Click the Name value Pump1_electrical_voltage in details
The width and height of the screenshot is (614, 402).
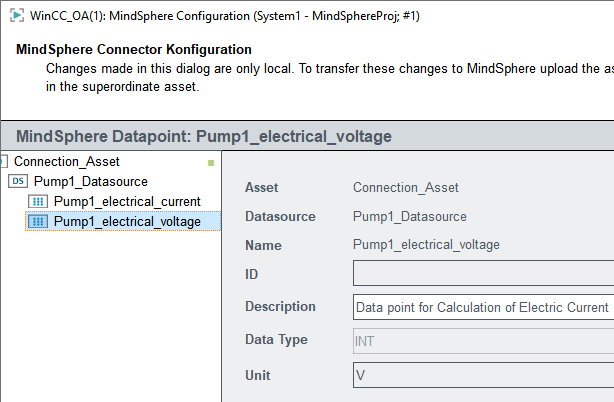pyautogui.click(x=426, y=245)
